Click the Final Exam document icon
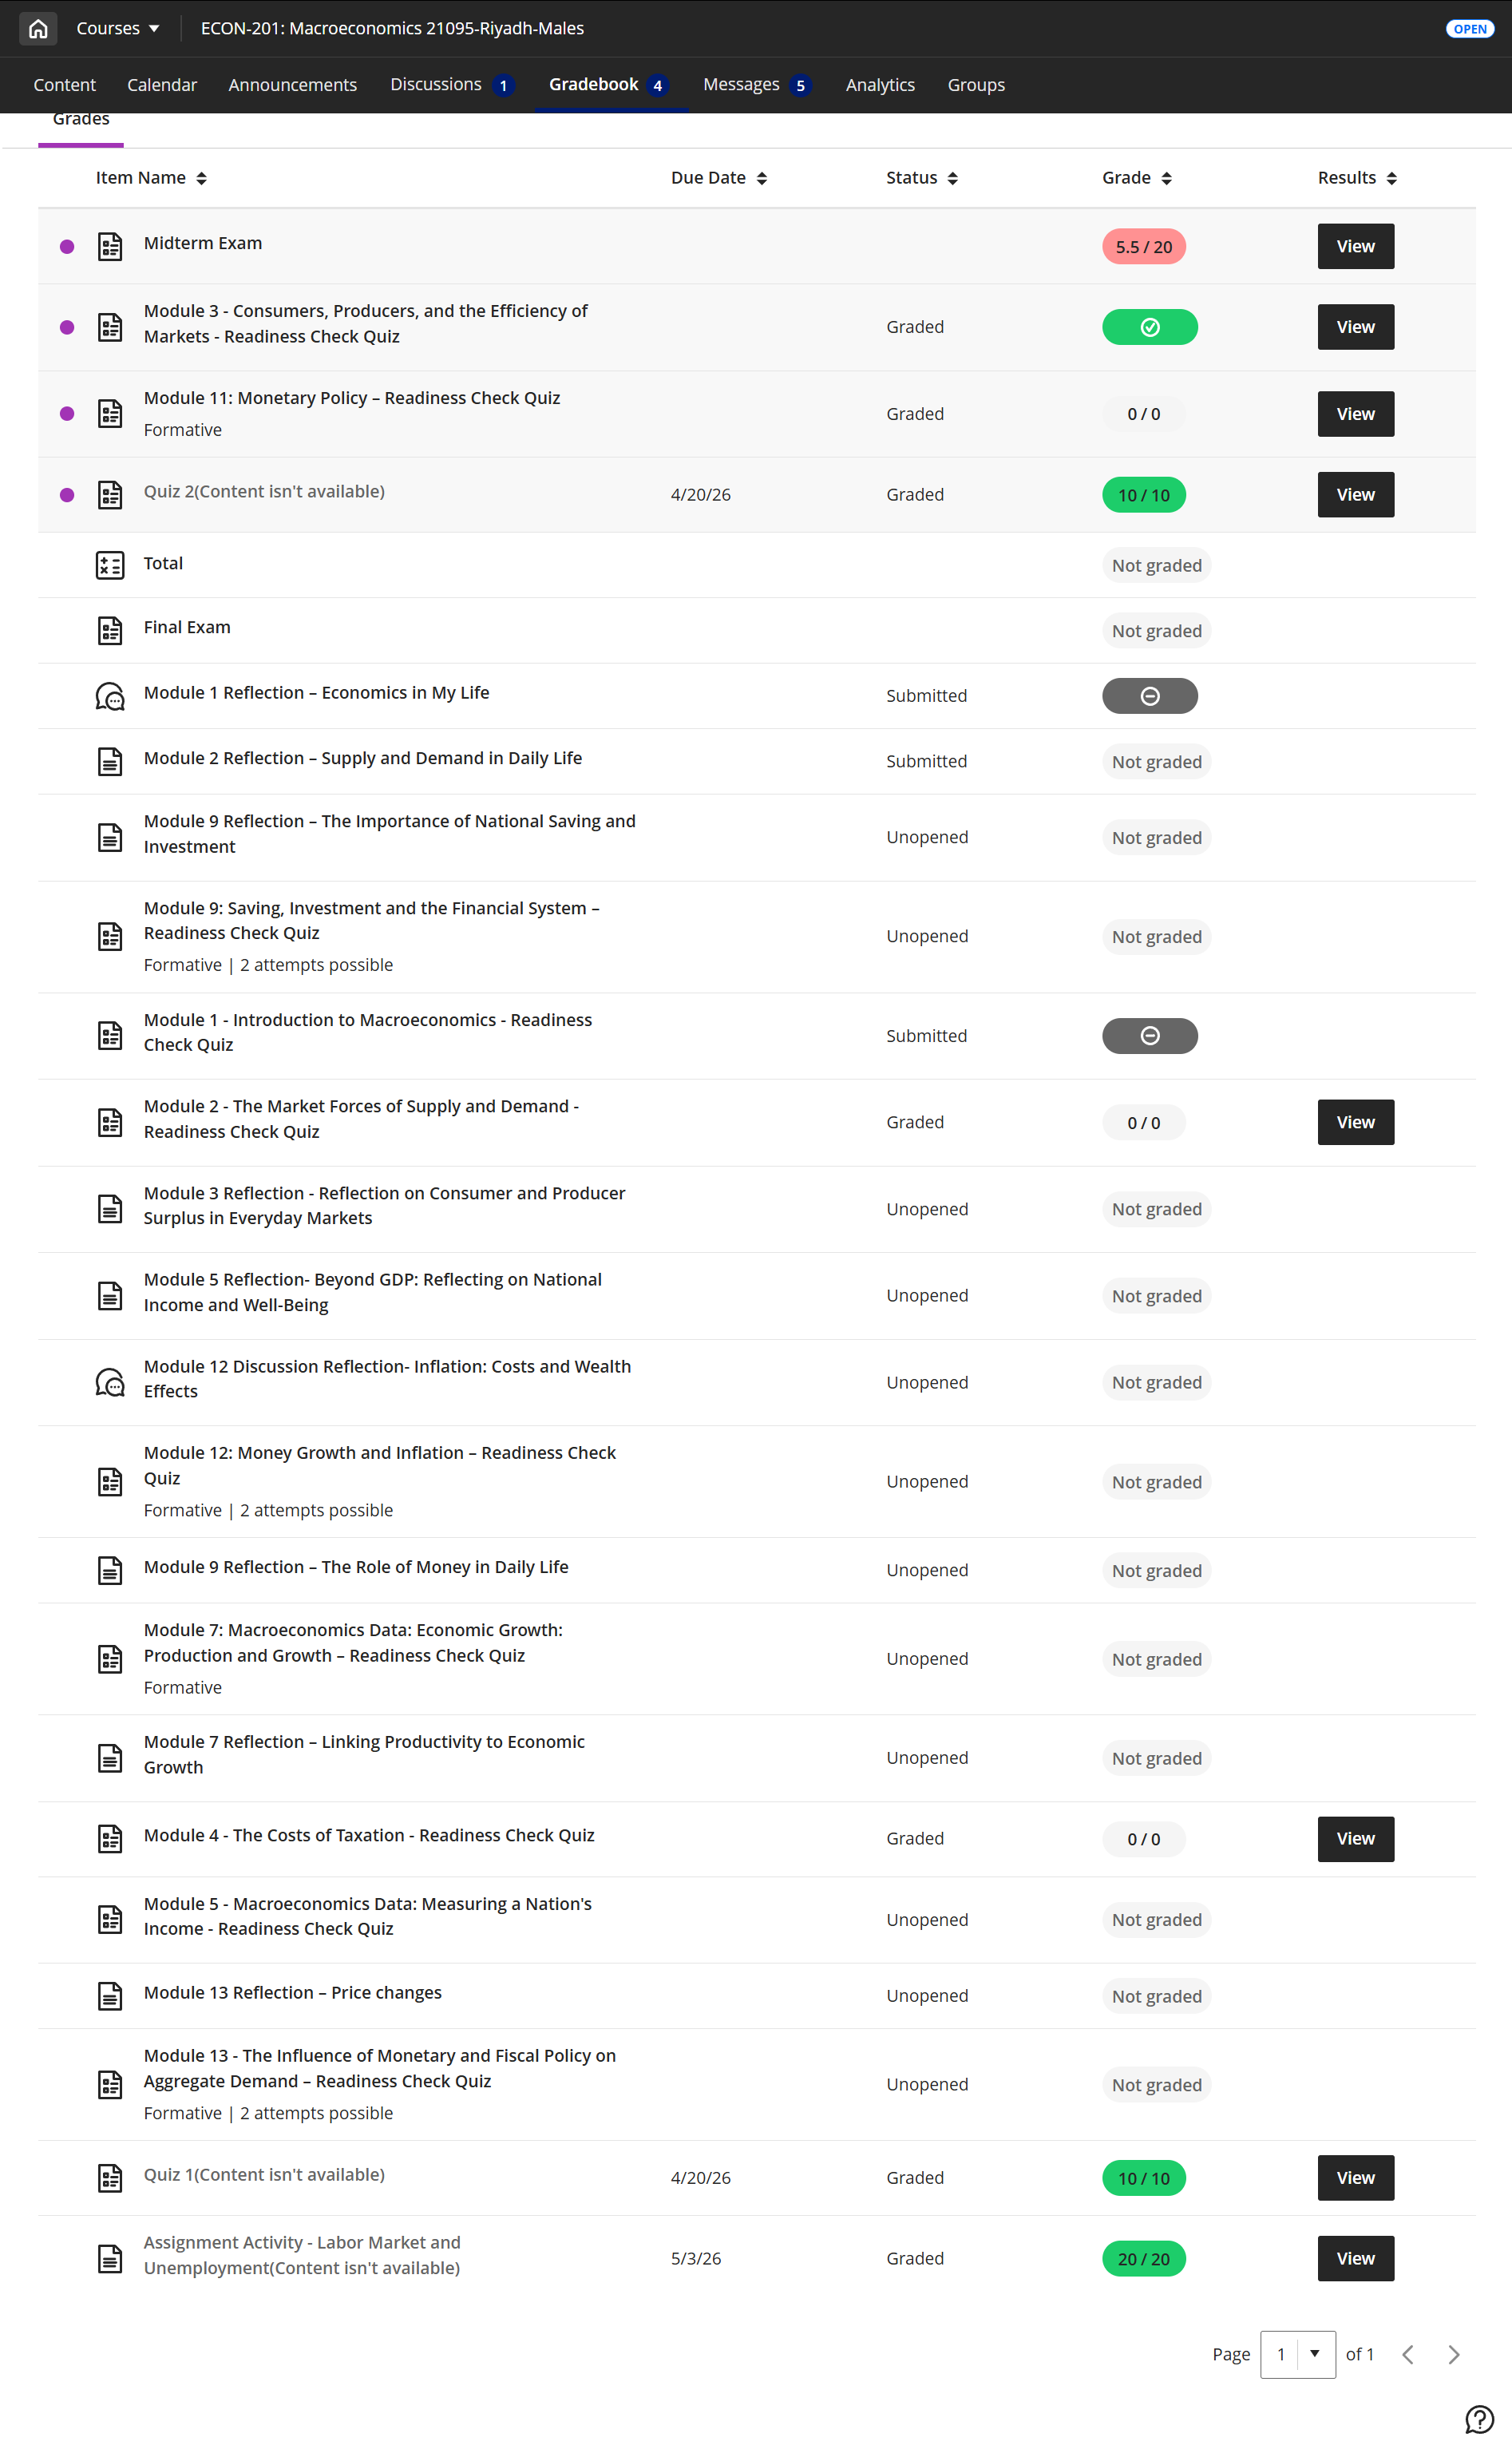Image resolution: width=1512 pixels, height=2461 pixels. [x=110, y=630]
